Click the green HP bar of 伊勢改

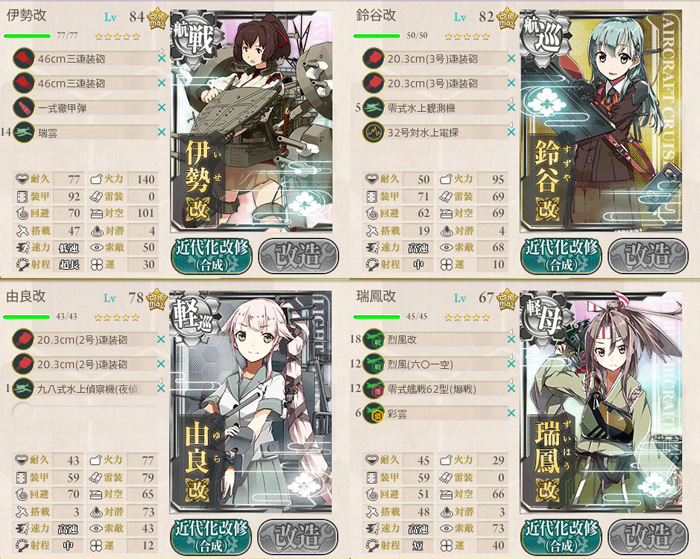27,36
